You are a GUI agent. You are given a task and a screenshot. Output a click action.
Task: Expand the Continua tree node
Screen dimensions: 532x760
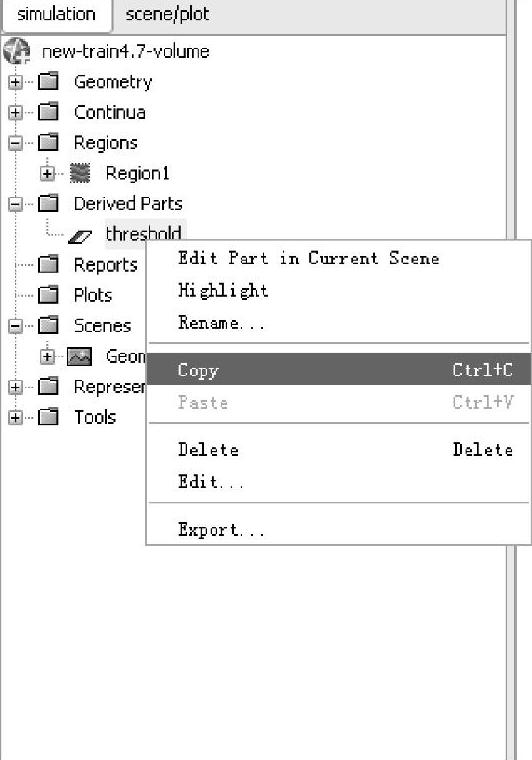click(16, 112)
